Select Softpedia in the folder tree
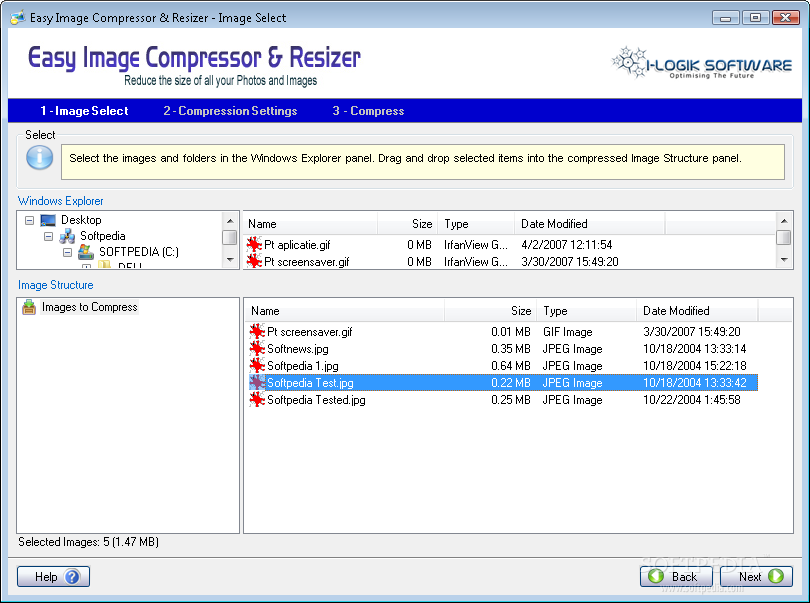This screenshot has height=603, width=810. (x=103, y=236)
